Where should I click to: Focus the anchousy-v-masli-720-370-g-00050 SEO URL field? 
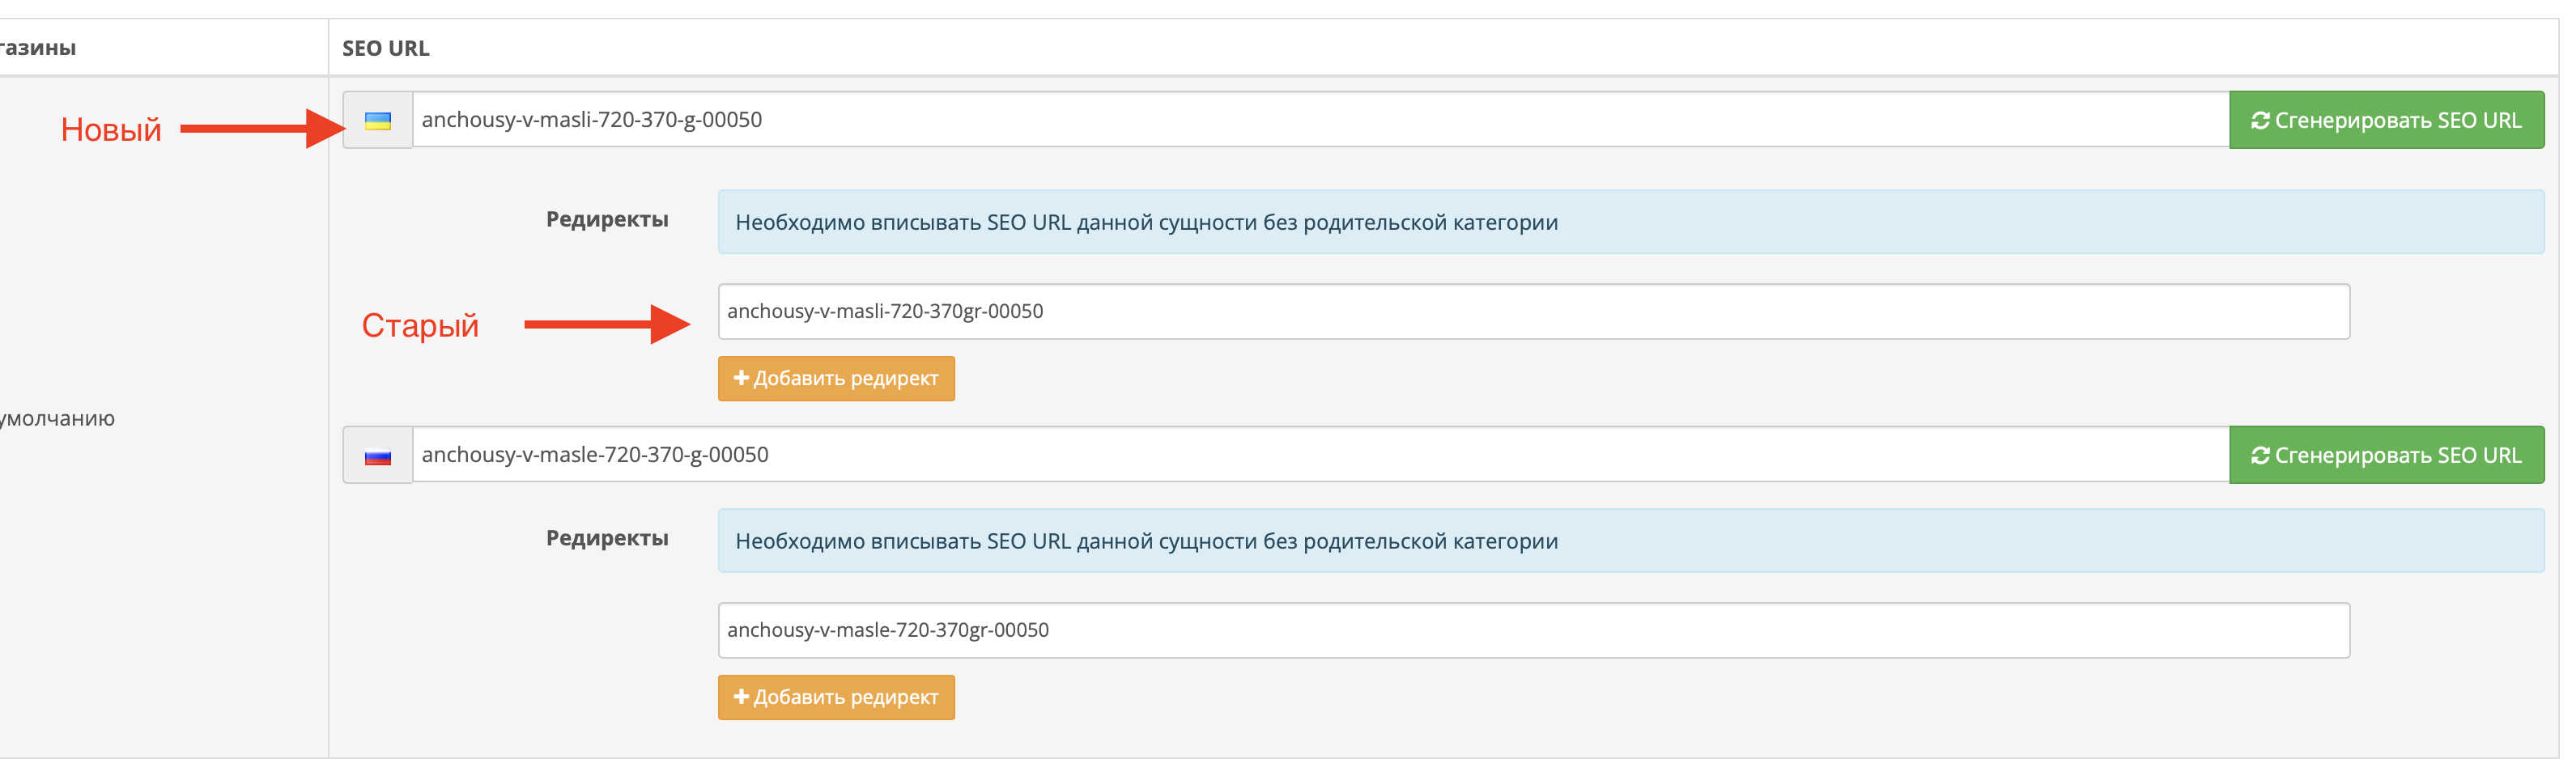coord(1321,120)
